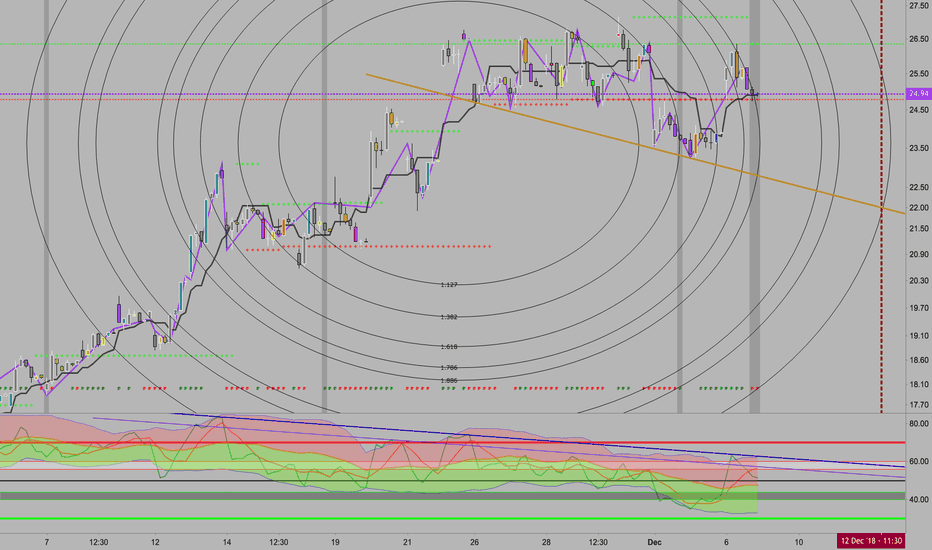Click the 24.94 current price label
932x550 pixels.
coord(918,93)
